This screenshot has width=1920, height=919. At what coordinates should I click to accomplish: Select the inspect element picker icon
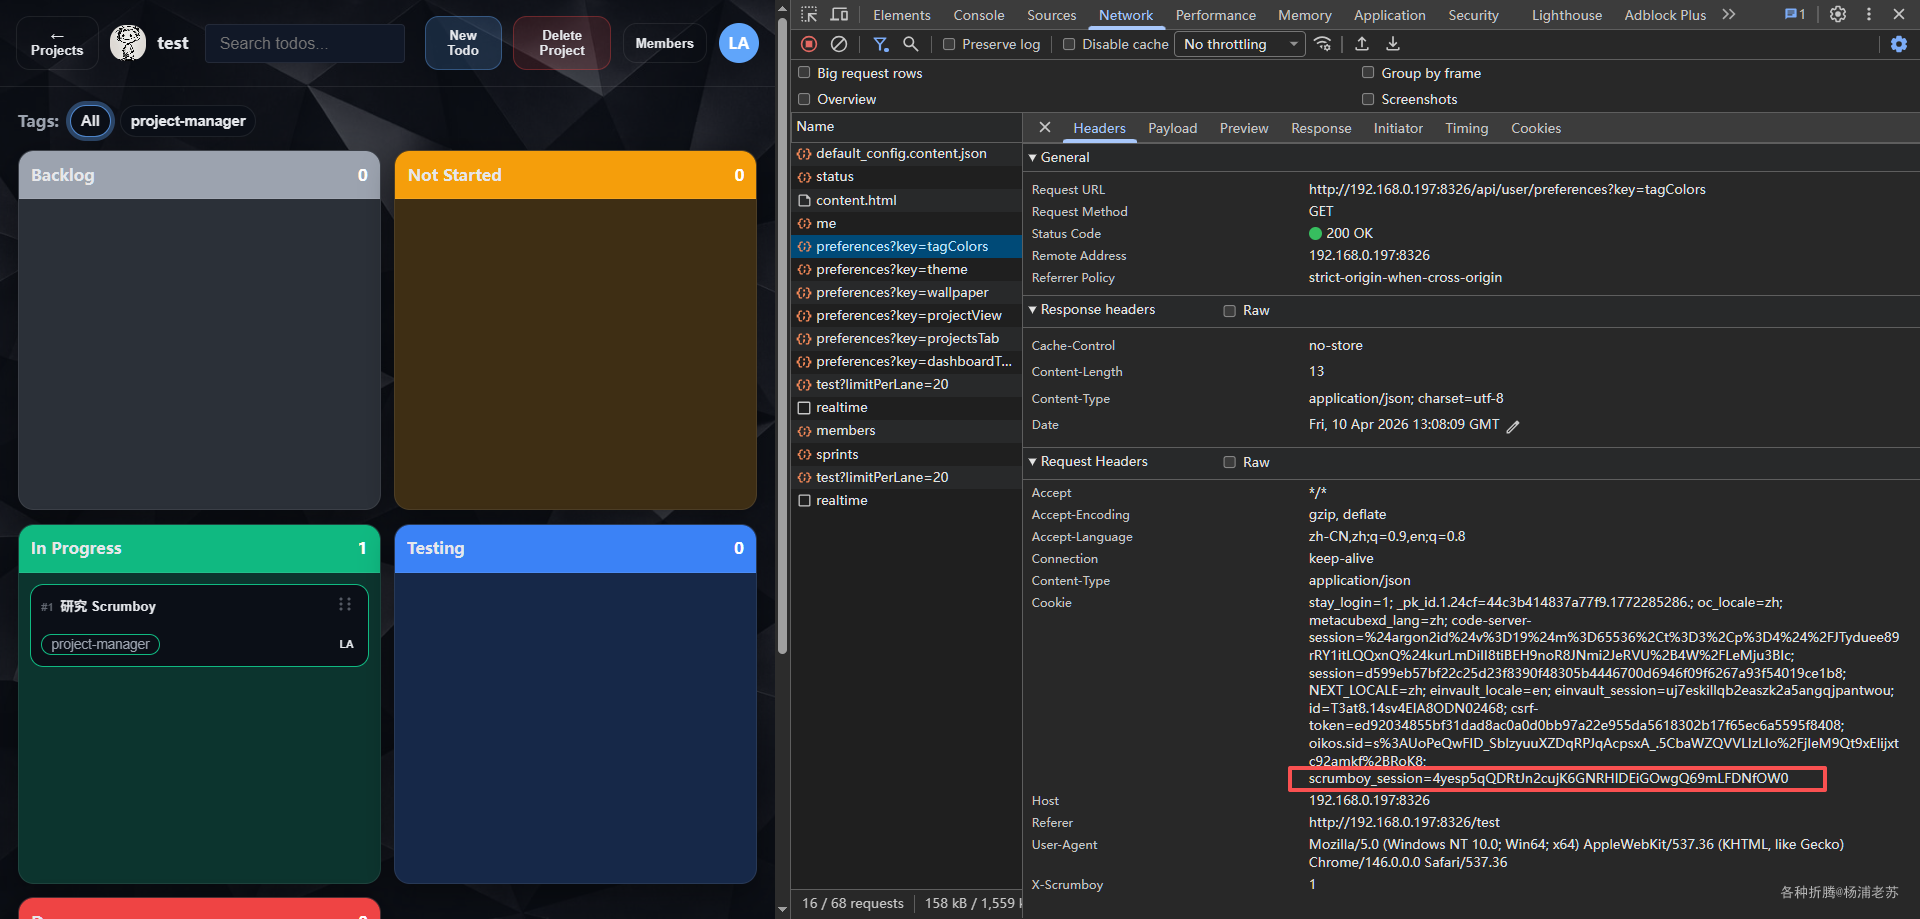[x=809, y=15]
